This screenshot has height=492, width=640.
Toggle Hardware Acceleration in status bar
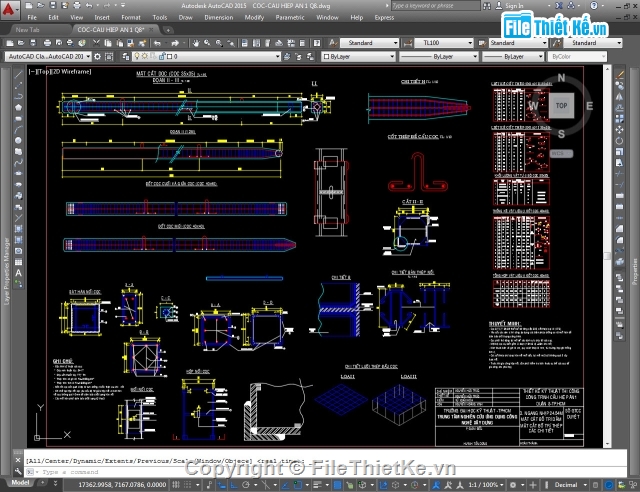(x=609, y=485)
